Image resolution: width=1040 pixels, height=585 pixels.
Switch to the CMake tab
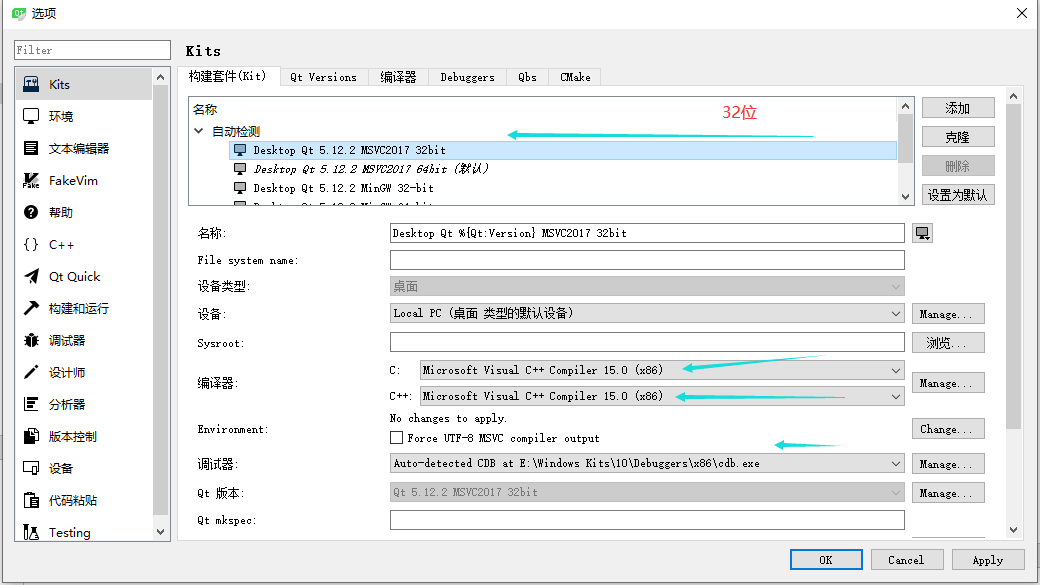(x=575, y=77)
